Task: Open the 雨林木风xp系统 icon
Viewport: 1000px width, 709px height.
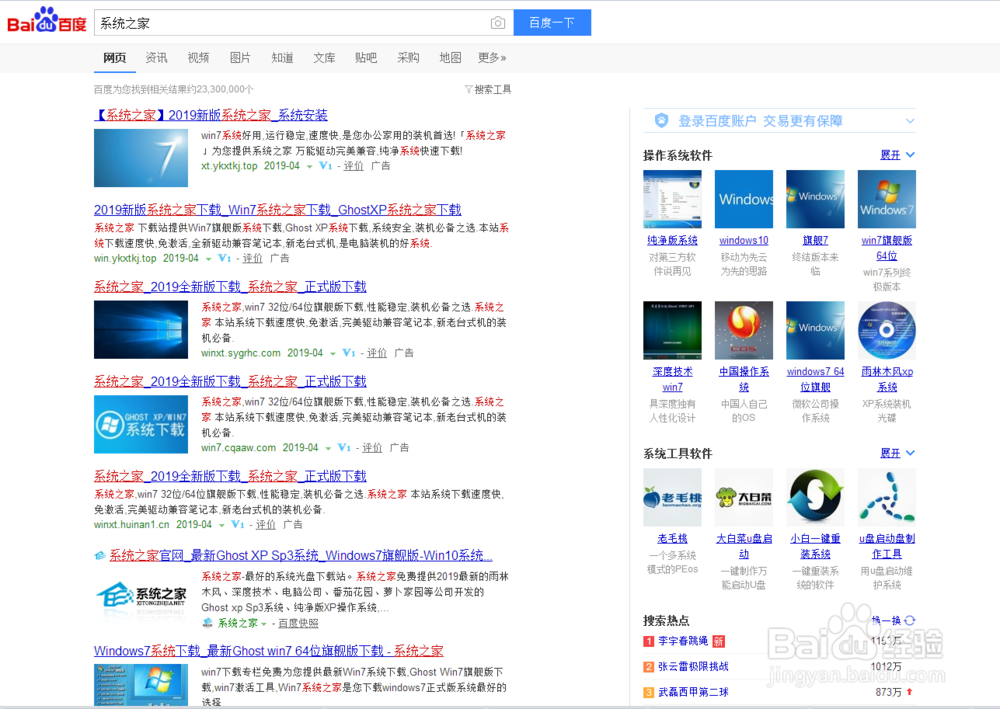Action: [886, 330]
